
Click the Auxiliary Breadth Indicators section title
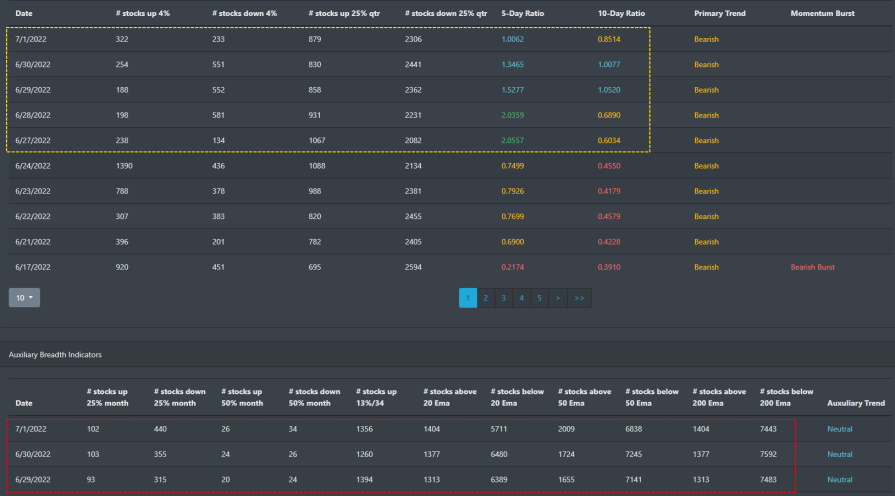coord(55,355)
